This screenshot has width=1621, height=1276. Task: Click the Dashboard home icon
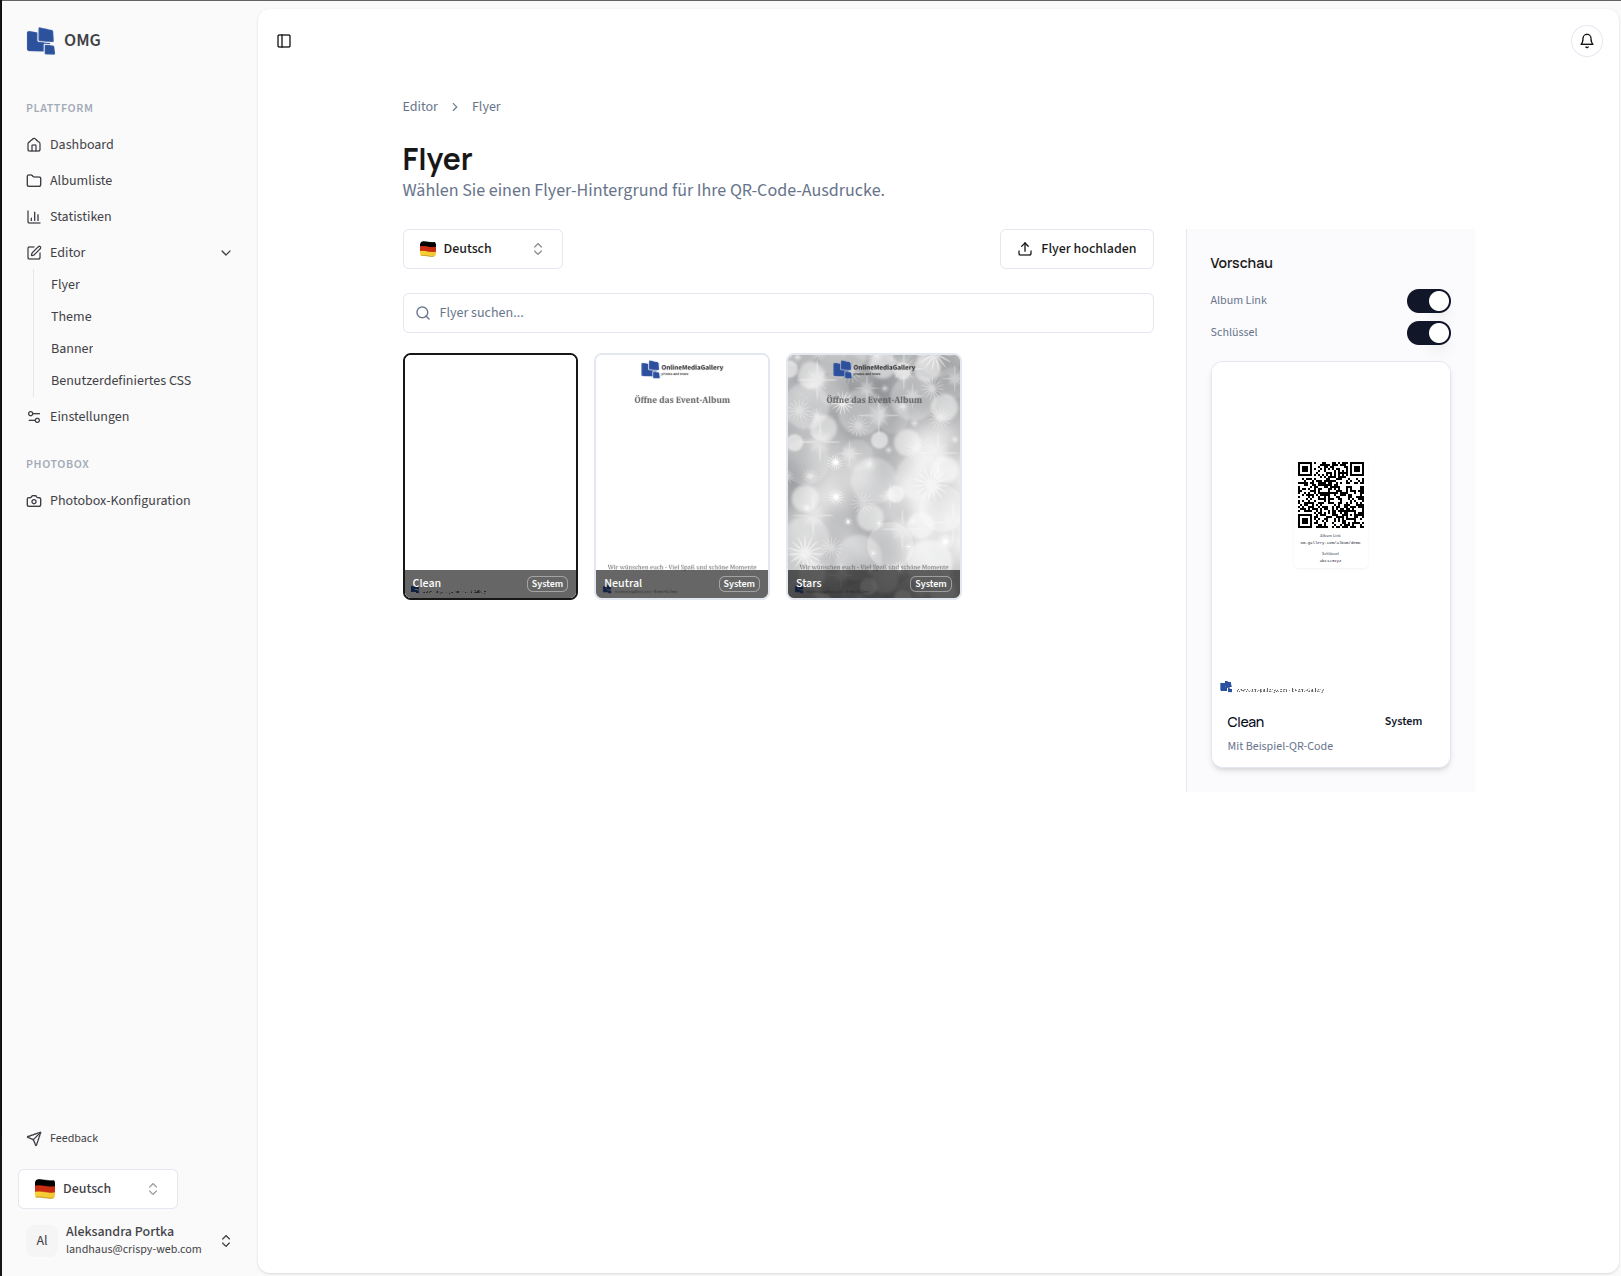click(x=34, y=145)
